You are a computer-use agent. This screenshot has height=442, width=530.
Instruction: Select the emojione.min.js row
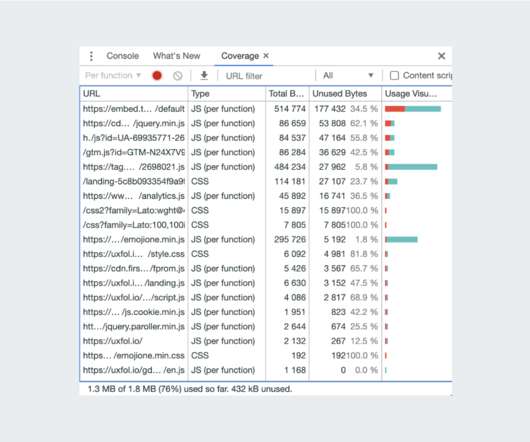point(266,240)
